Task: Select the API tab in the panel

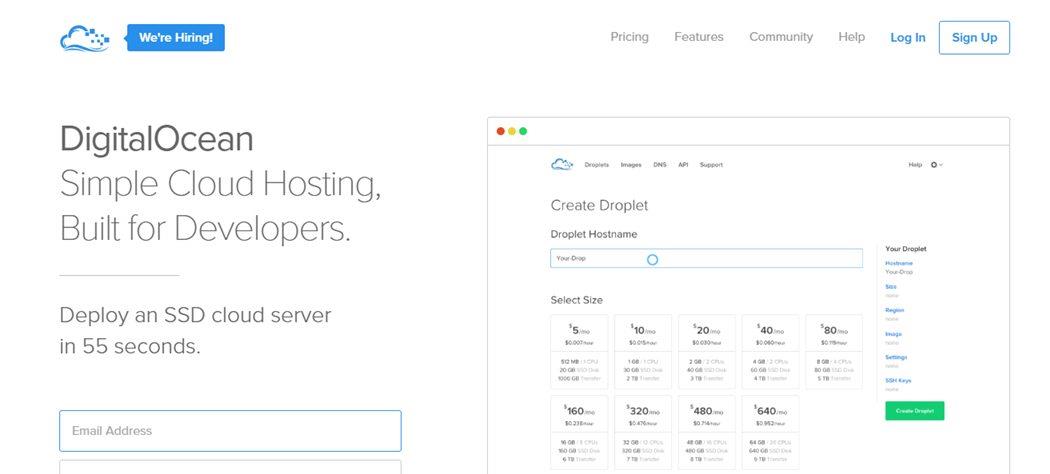Action: click(683, 165)
